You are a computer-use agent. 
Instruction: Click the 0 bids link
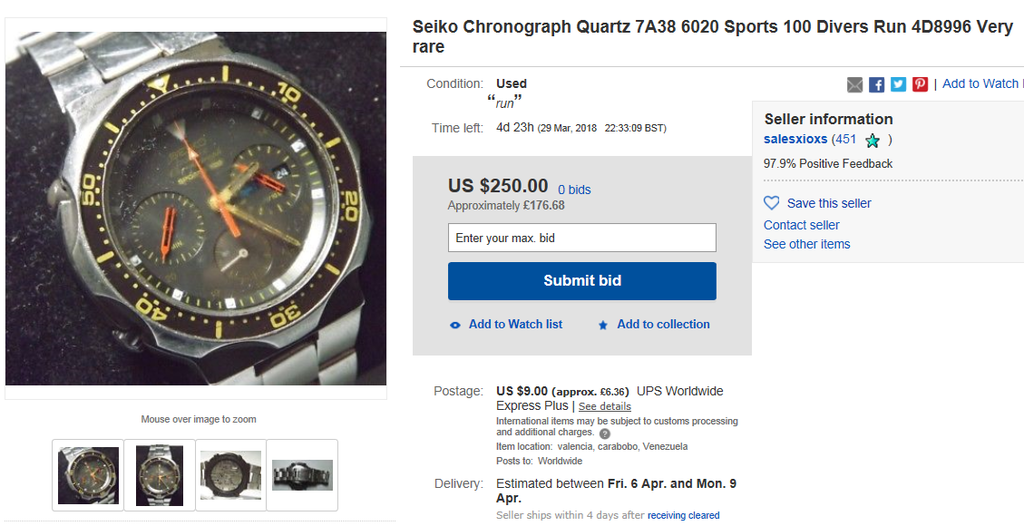tap(574, 189)
